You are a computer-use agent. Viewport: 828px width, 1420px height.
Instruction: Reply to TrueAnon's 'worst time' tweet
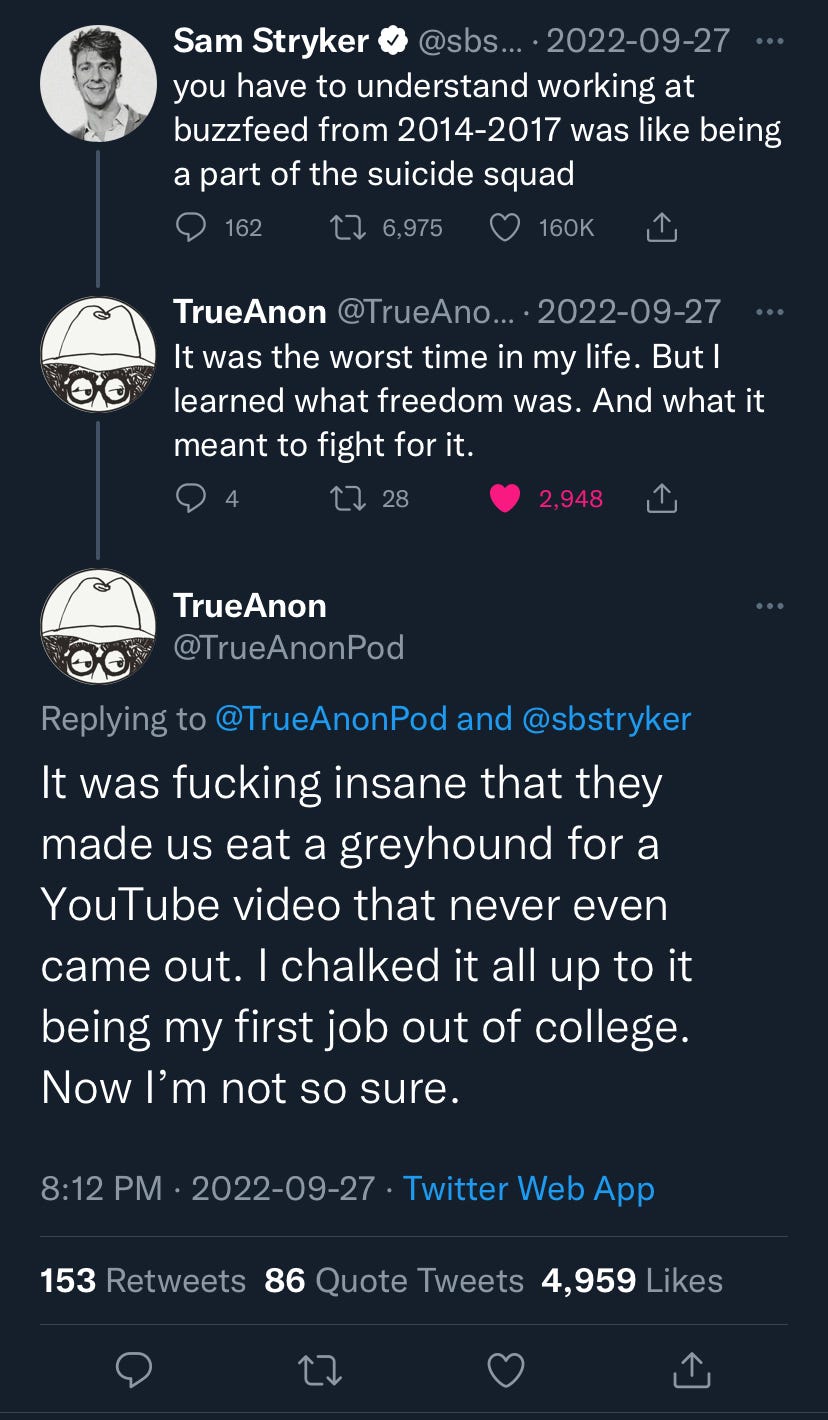[x=190, y=498]
